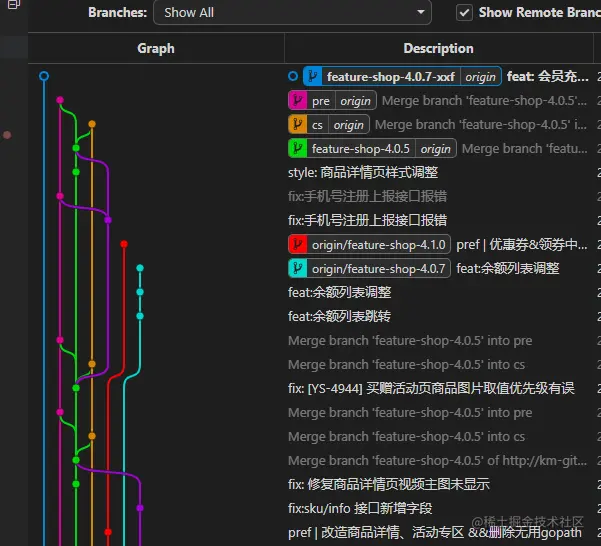Select second 'Merge branch feature-shop-4.0.5 into cs' commit
The height and width of the screenshot is (546, 601).
coord(406,436)
